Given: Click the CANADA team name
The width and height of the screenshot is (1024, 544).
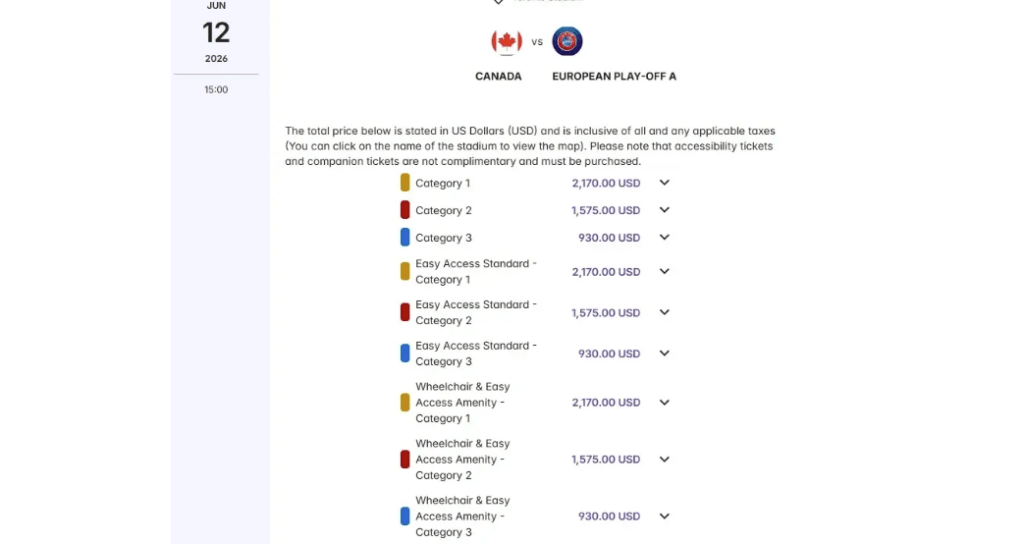Looking at the screenshot, I should pos(498,76).
